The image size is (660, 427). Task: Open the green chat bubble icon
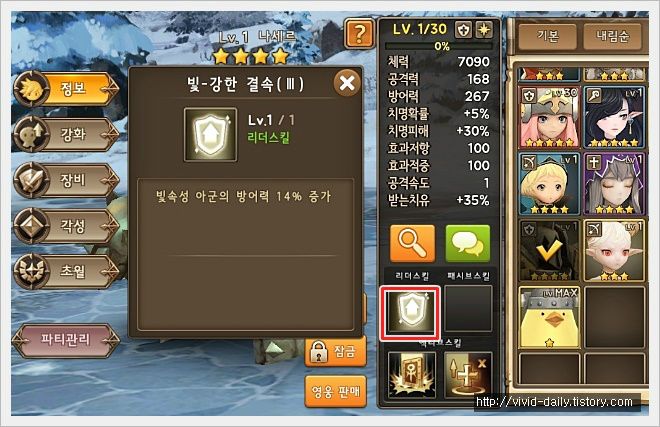(468, 243)
